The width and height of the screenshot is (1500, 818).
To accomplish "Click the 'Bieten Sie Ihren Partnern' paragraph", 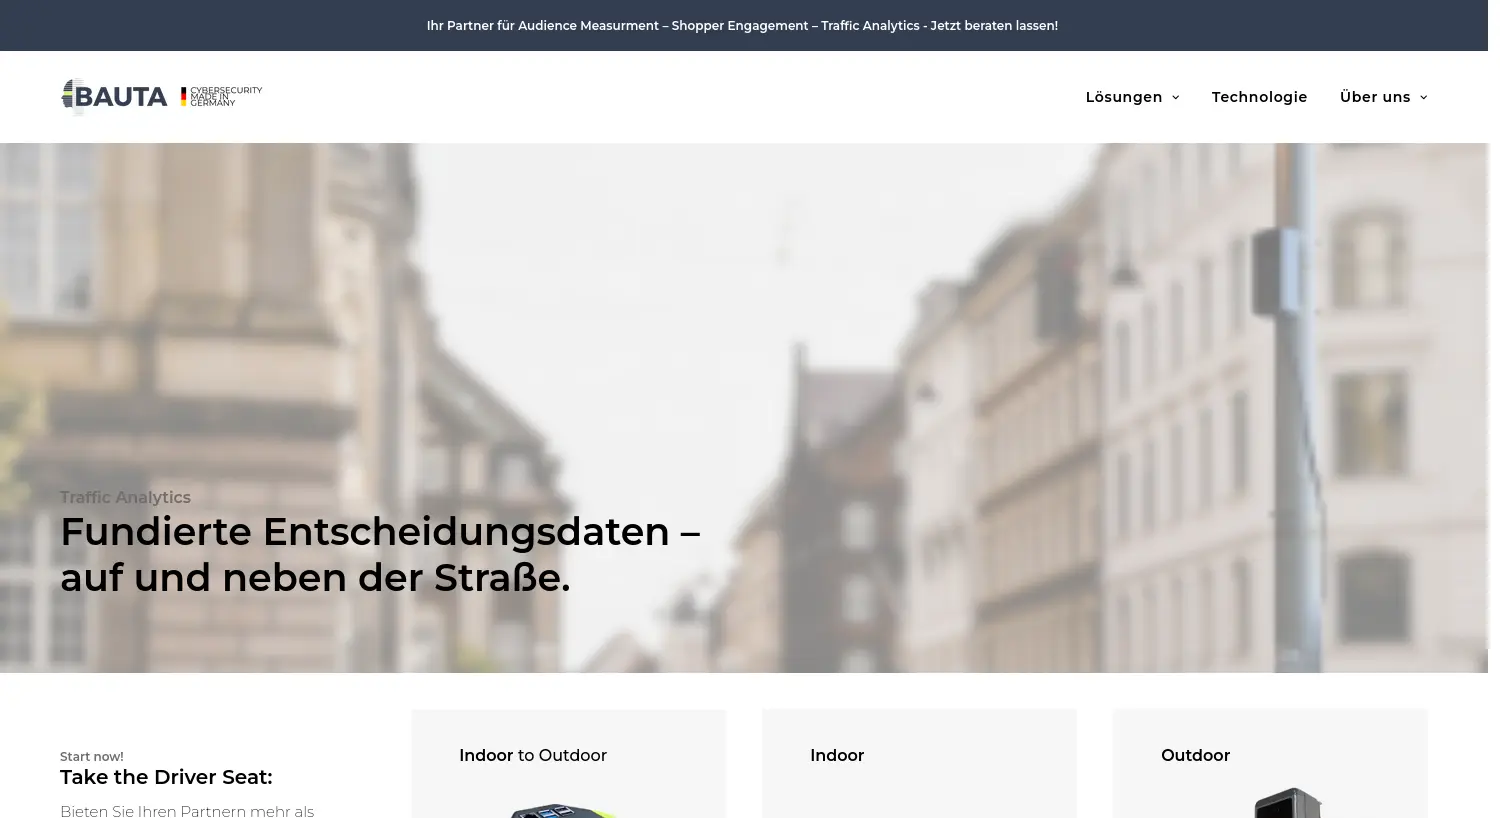I will 187,810.
